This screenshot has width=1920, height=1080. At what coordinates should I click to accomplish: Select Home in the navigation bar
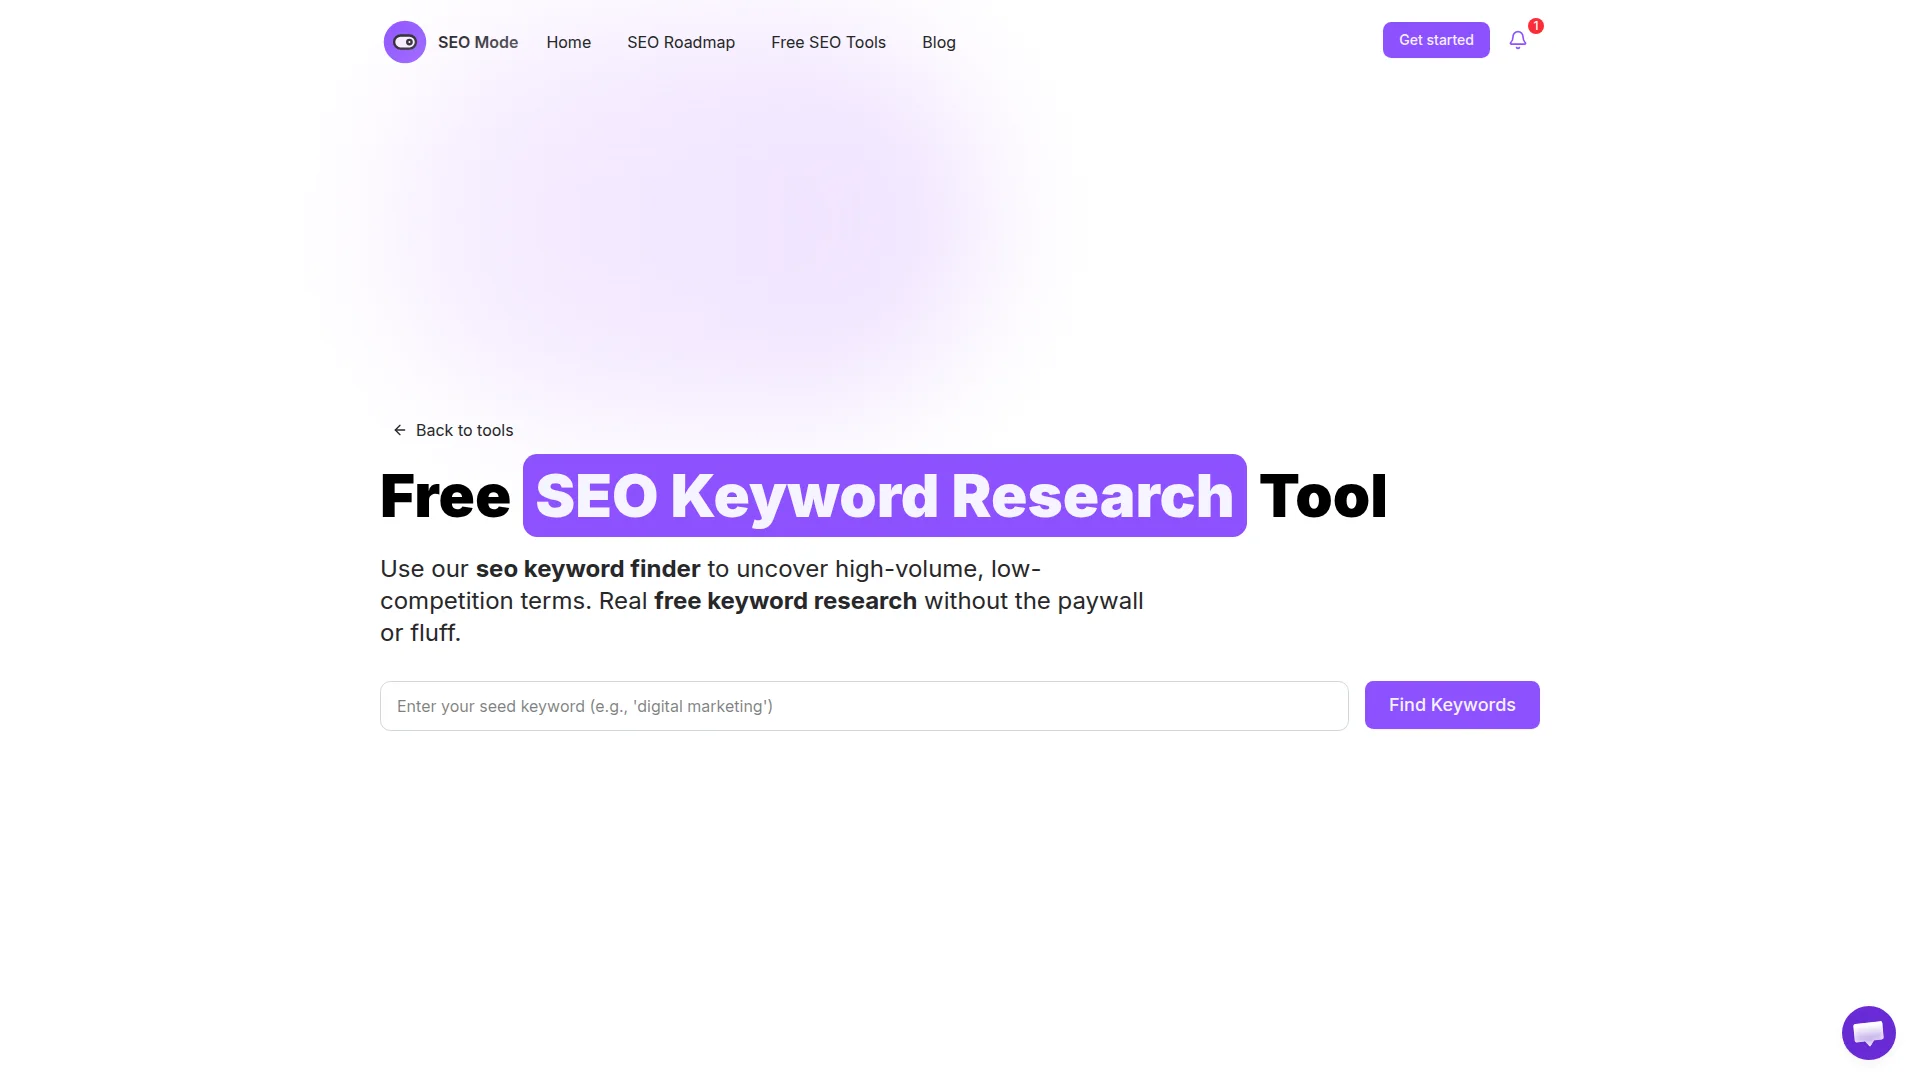click(568, 42)
